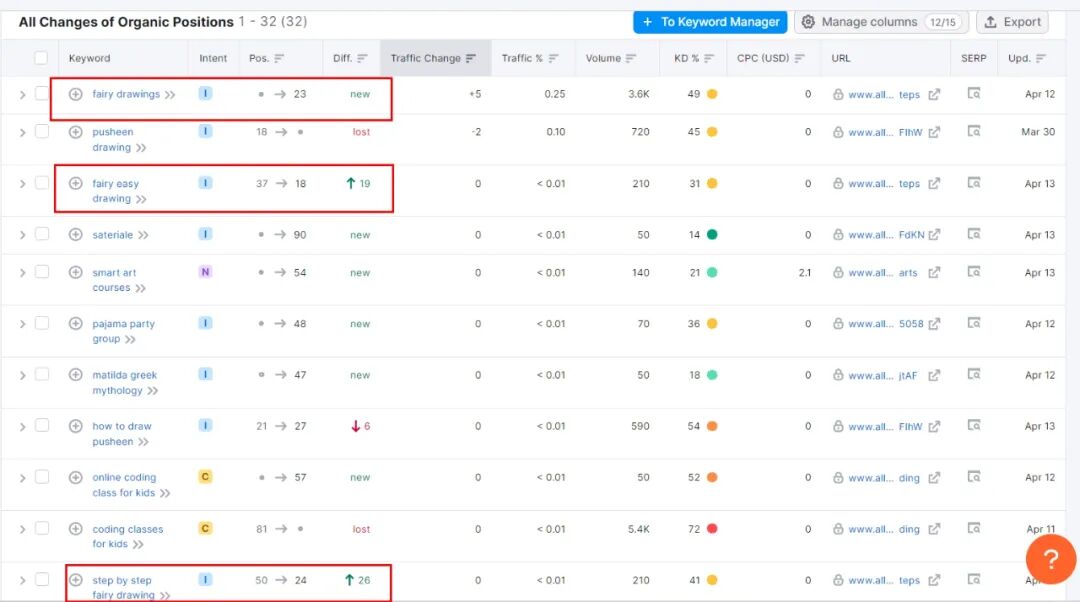Add matilda greek mythology via plus icon
This screenshot has width=1080, height=602.
(x=75, y=375)
